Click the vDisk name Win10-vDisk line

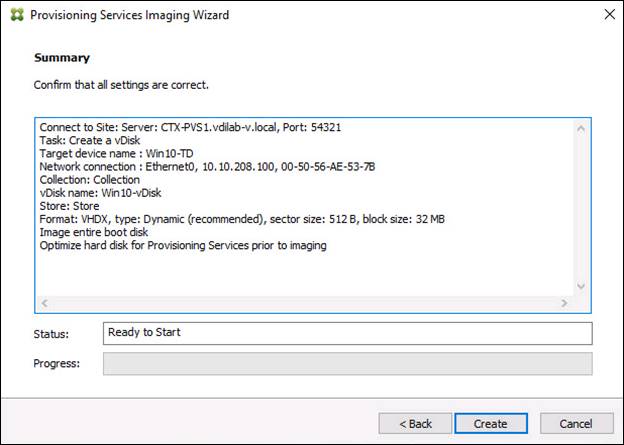[98, 193]
